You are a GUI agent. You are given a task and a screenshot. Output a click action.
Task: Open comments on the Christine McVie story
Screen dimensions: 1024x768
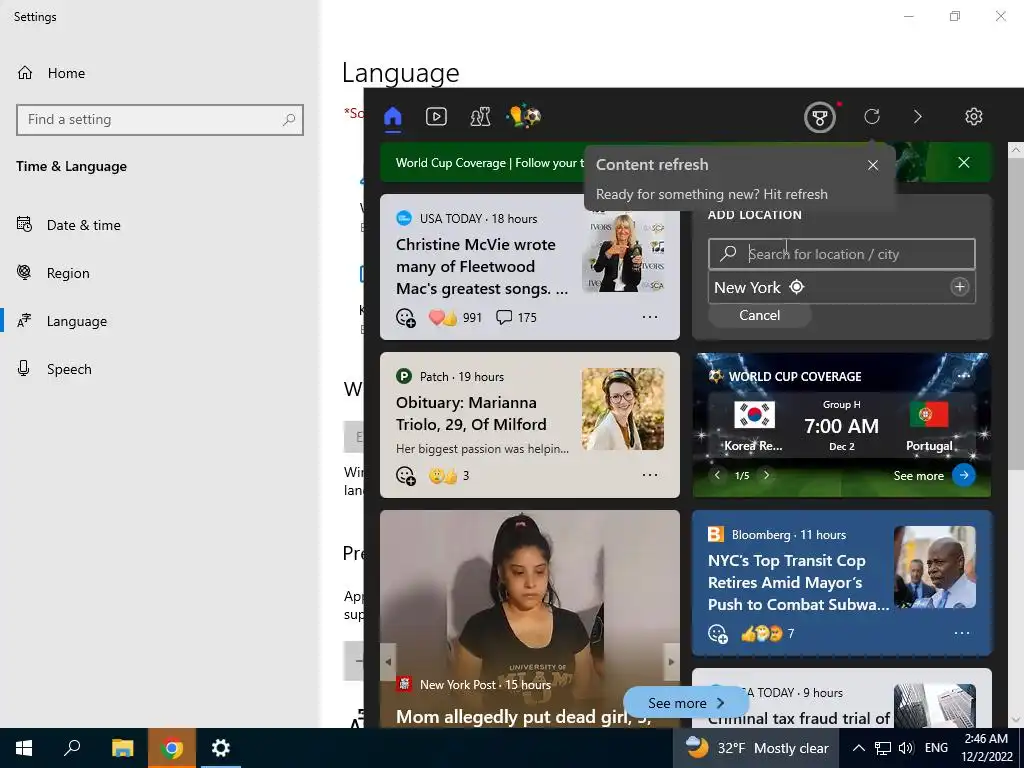tap(516, 317)
